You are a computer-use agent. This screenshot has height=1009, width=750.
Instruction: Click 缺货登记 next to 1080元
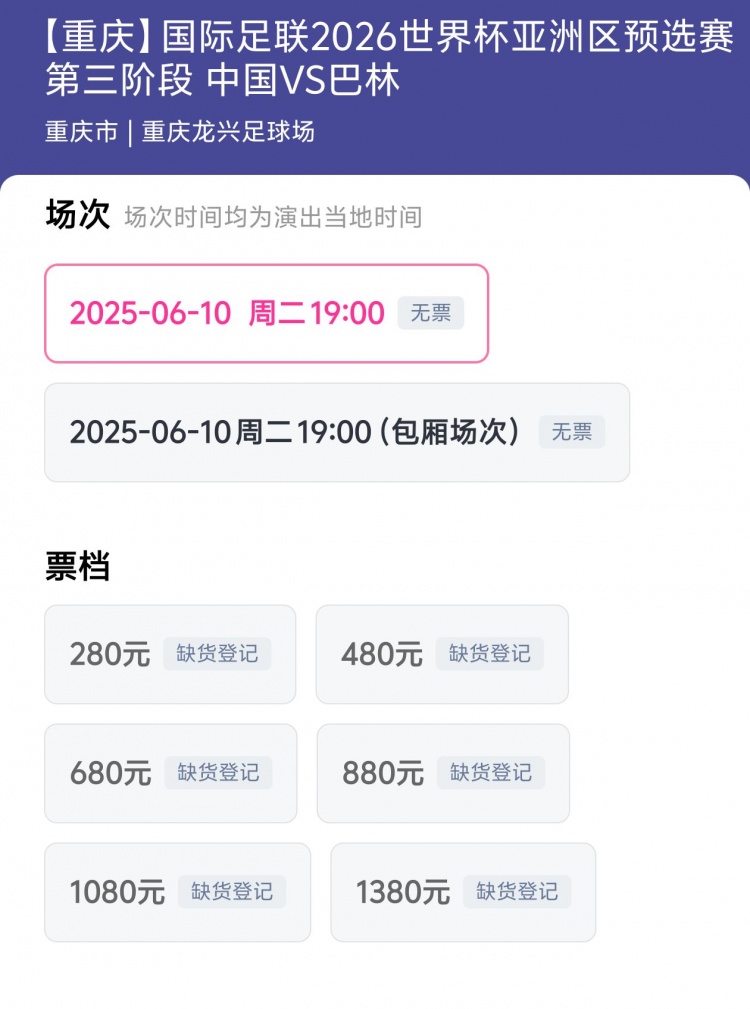pyautogui.click(x=232, y=892)
